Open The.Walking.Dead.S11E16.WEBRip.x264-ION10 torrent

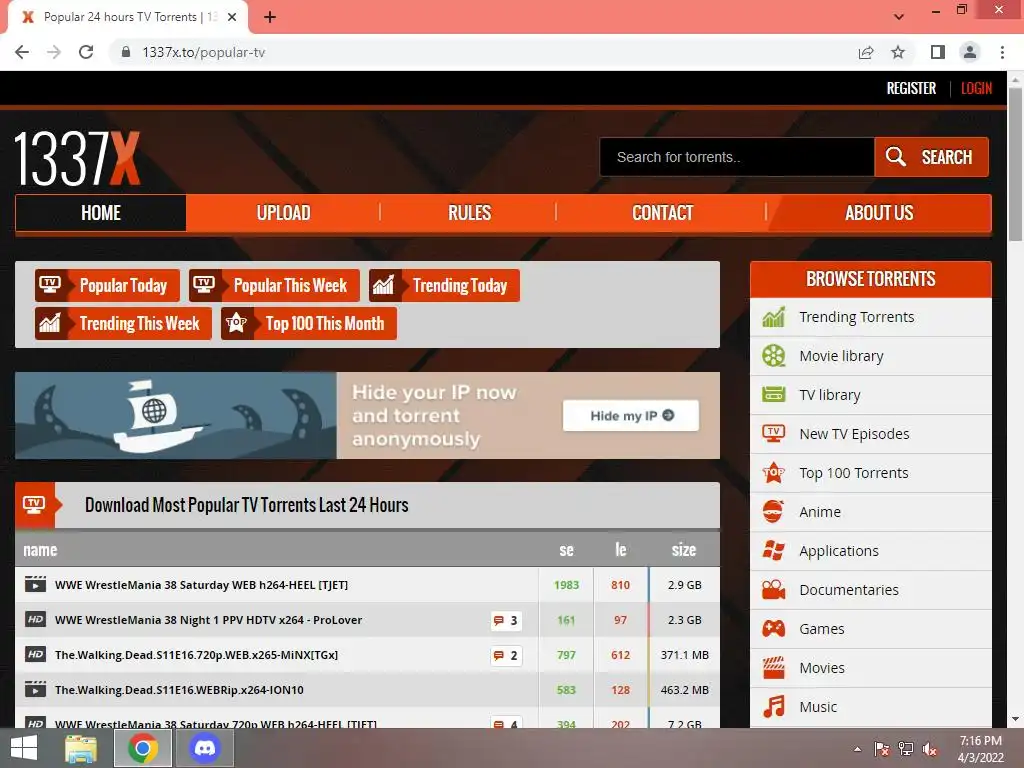click(179, 690)
